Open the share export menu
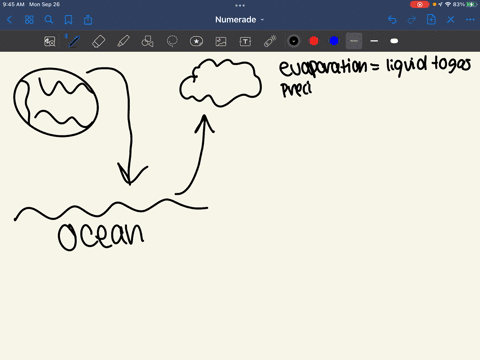480x360 pixels. (88, 20)
